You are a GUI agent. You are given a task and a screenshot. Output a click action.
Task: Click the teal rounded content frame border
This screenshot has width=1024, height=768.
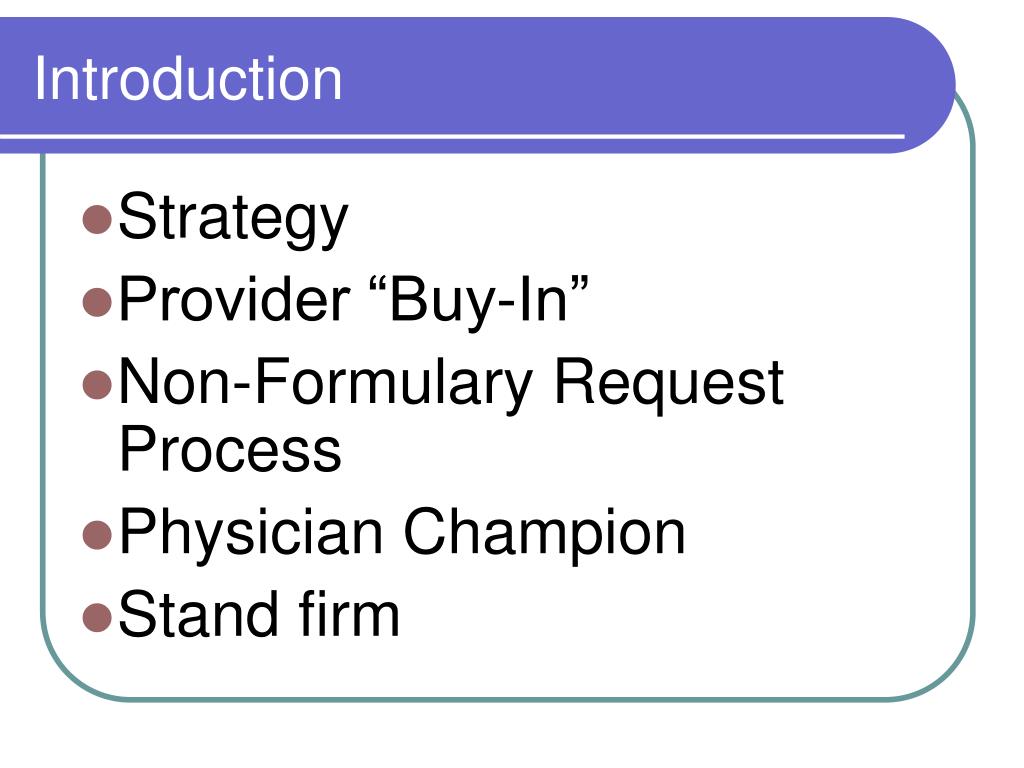(973, 392)
